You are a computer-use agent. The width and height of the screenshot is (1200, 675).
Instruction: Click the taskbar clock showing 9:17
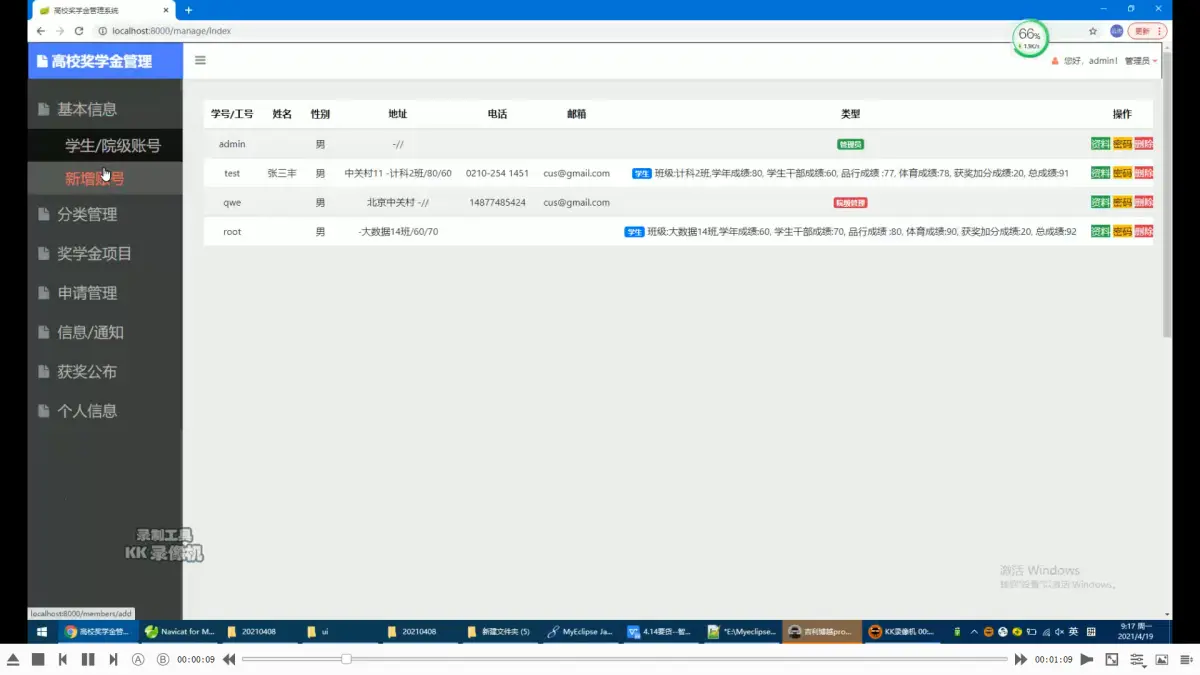pos(1136,632)
